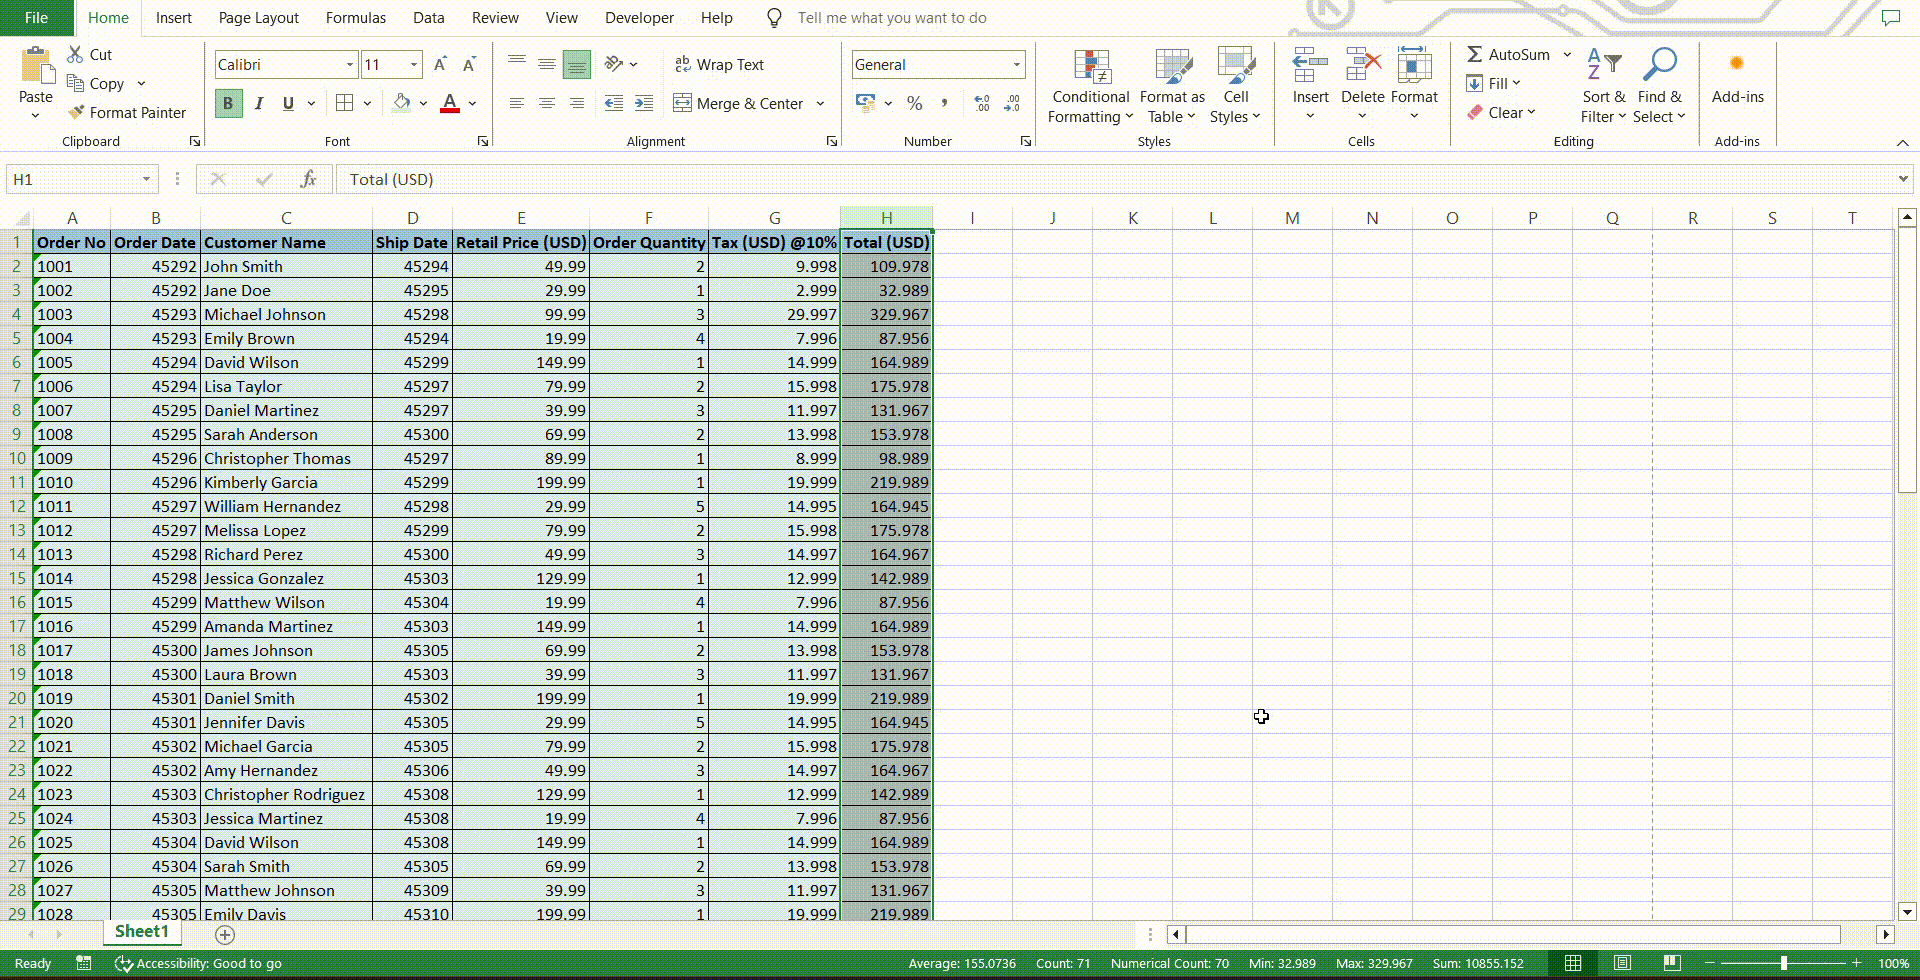1920x980 pixels.
Task: Apply fill color with the paint bucket
Action: pyautogui.click(x=402, y=103)
